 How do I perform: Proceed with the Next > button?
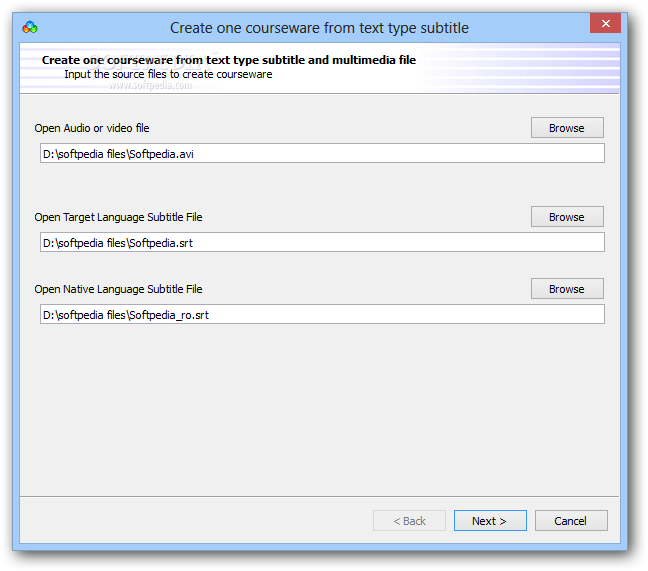pos(490,521)
